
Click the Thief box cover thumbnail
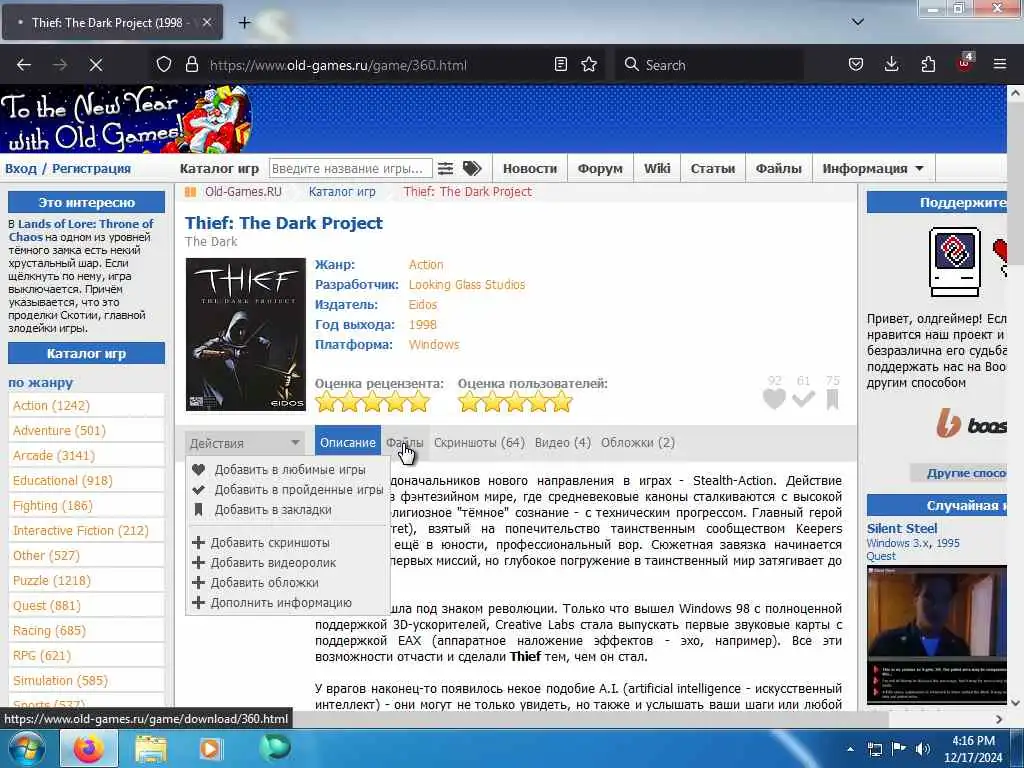point(246,334)
